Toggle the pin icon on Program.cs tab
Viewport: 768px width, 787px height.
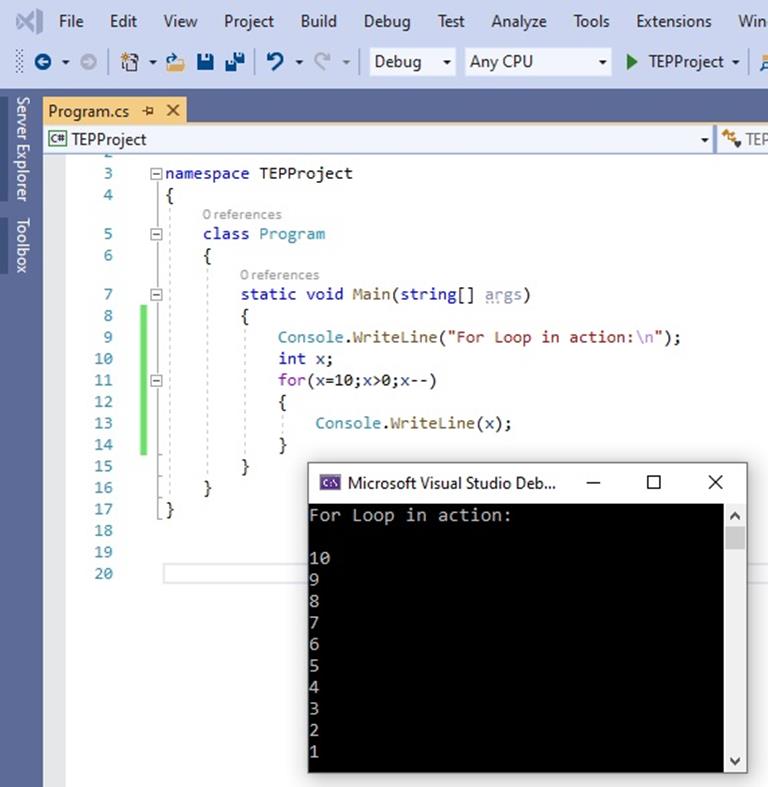149,111
